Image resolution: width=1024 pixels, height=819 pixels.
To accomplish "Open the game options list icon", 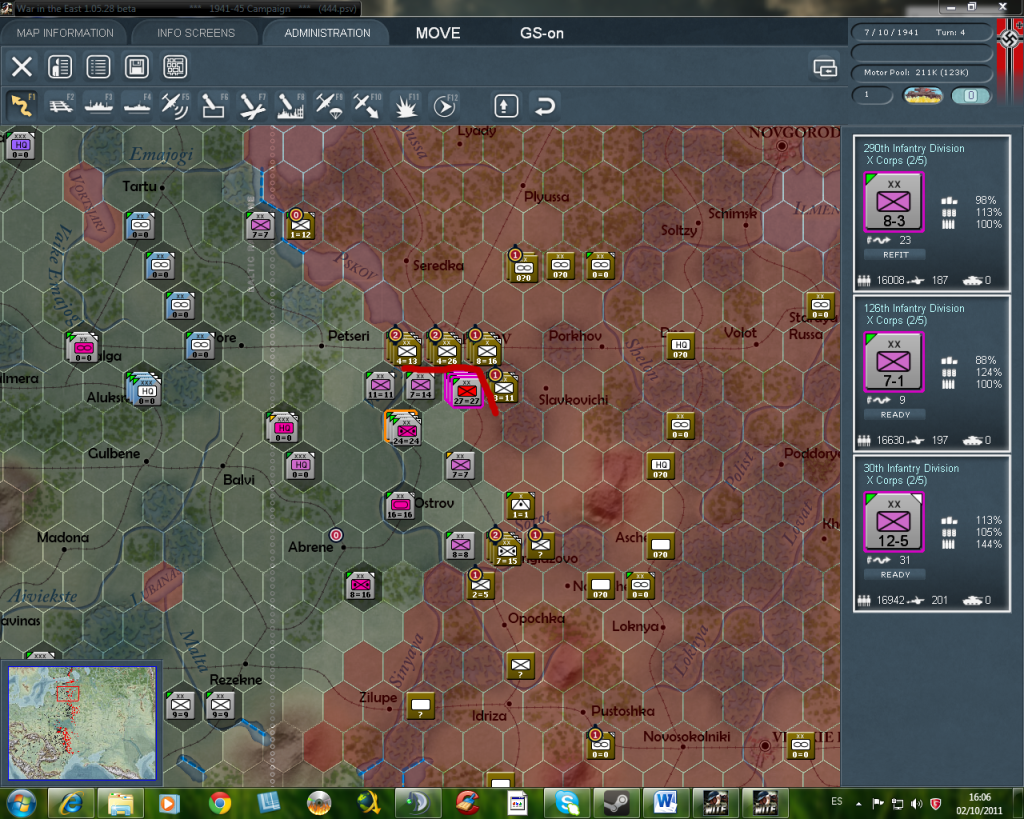I will 99,67.
